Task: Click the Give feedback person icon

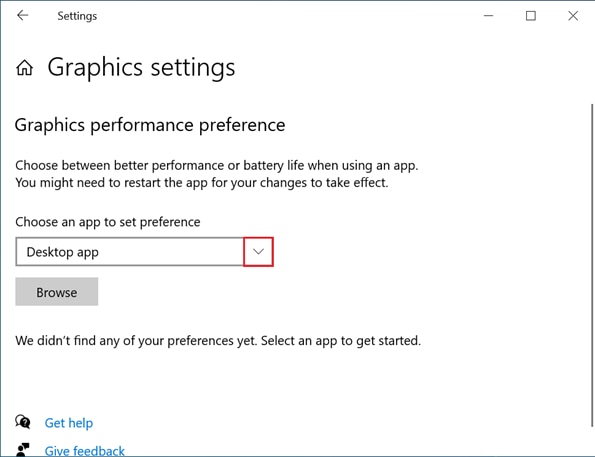Action: (23, 449)
